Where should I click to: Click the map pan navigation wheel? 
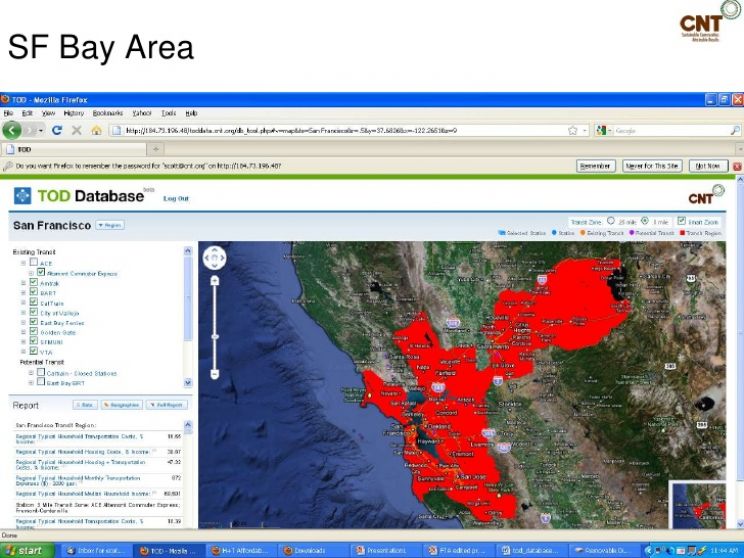point(214,258)
